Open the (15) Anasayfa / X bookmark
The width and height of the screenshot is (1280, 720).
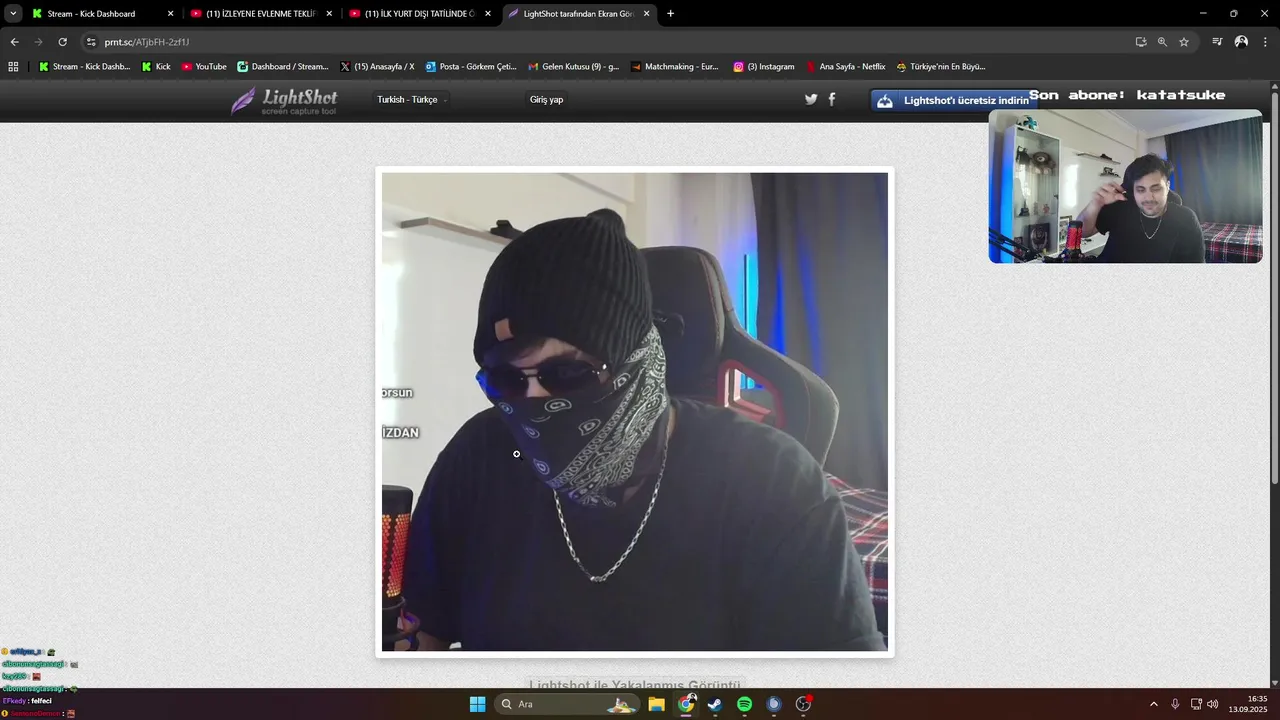(376, 67)
